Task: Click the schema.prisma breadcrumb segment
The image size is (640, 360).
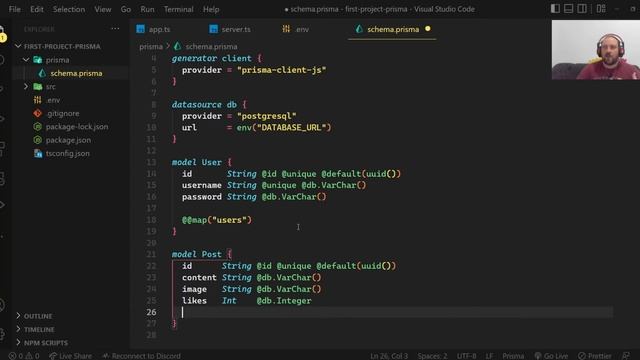Action: pyautogui.click(x=211, y=47)
